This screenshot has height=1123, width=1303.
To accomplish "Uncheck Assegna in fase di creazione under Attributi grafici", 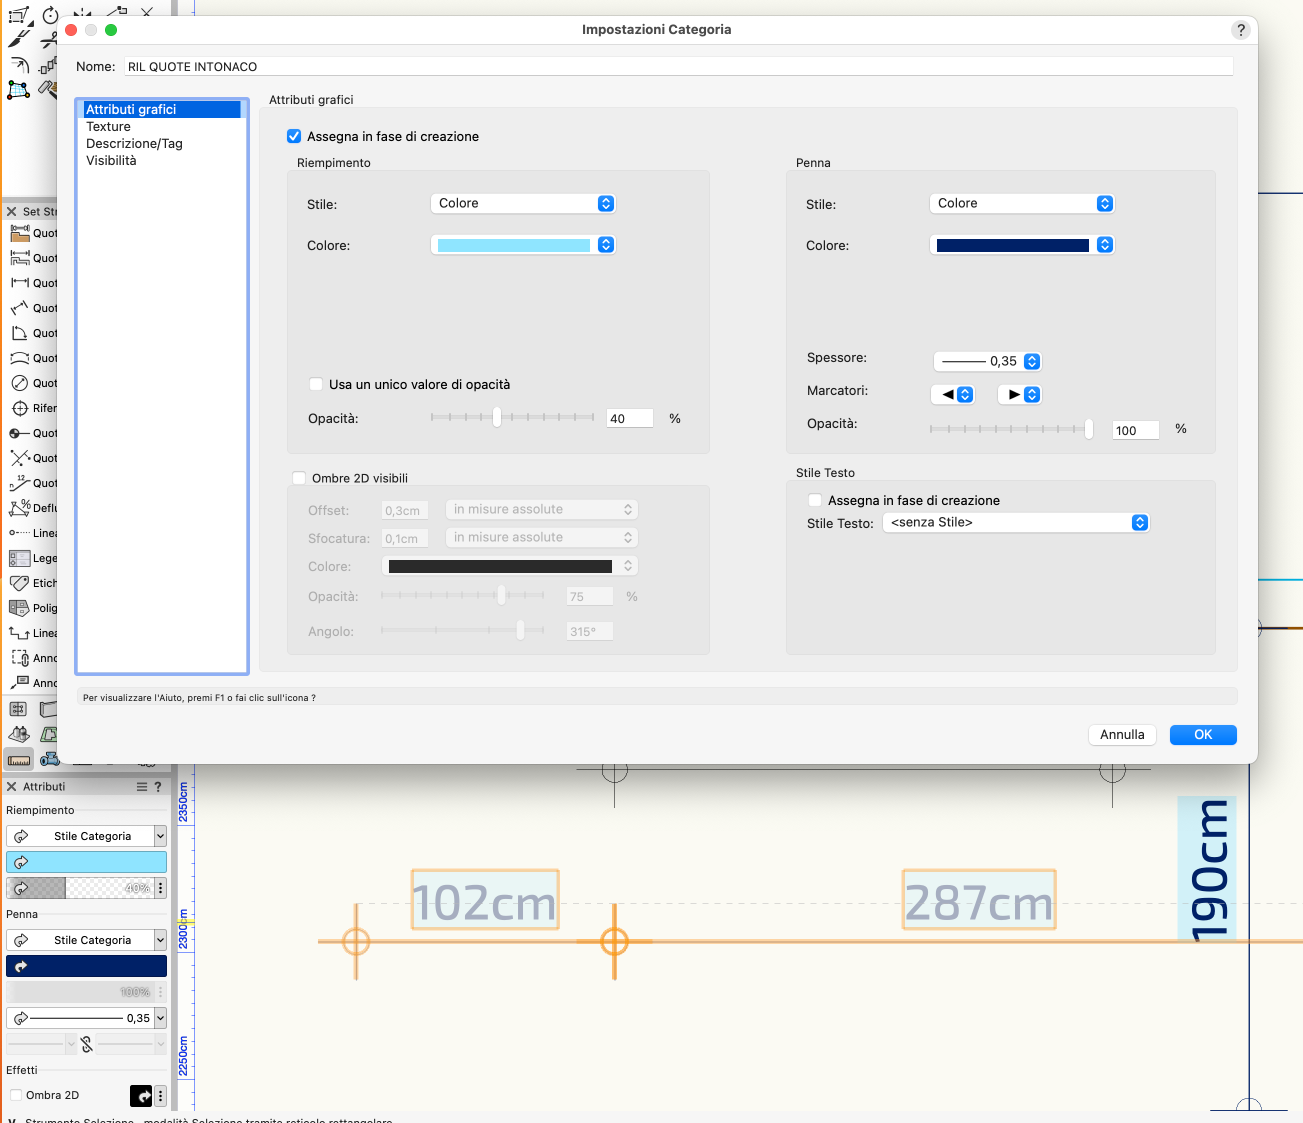I will [294, 137].
